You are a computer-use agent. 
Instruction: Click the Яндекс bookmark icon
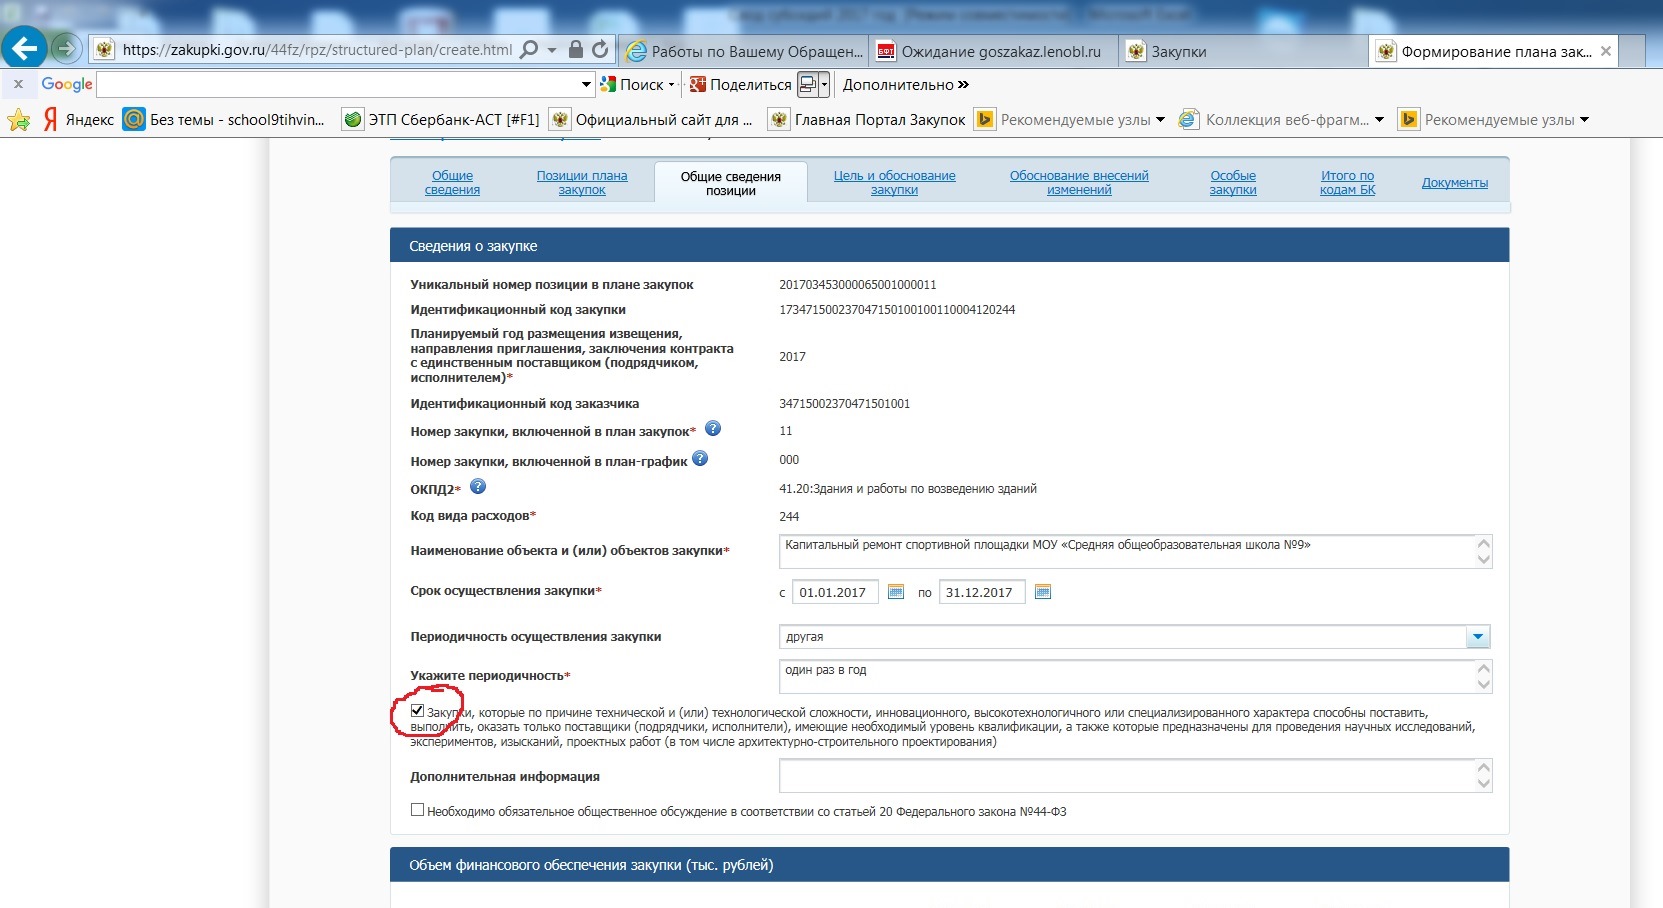[50, 120]
